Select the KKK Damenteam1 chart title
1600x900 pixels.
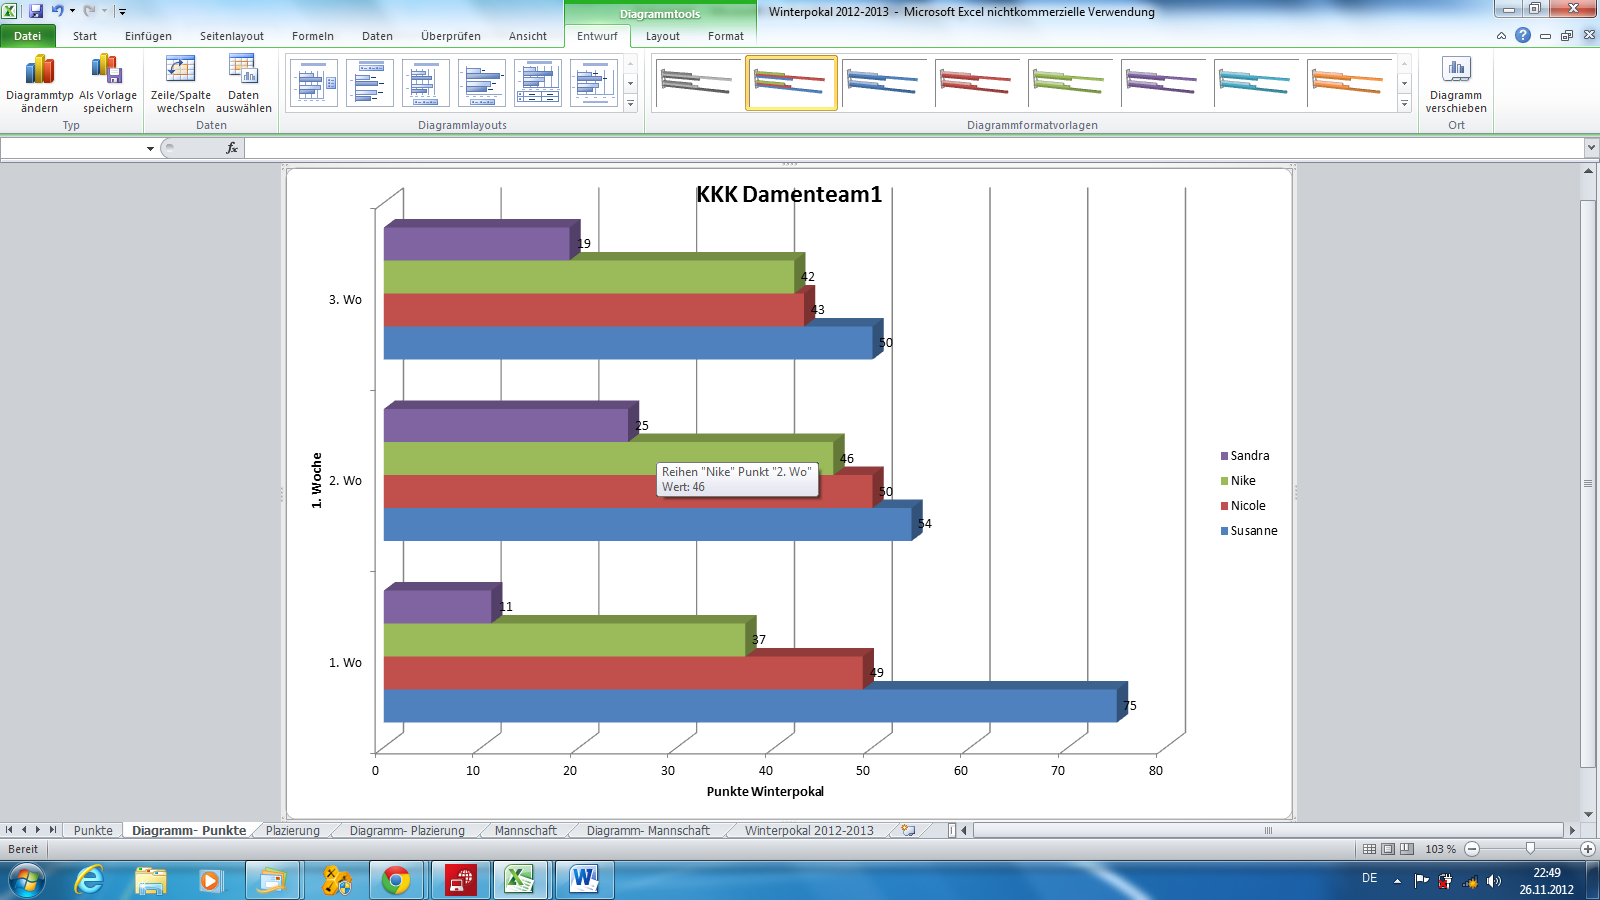pyautogui.click(x=789, y=194)
